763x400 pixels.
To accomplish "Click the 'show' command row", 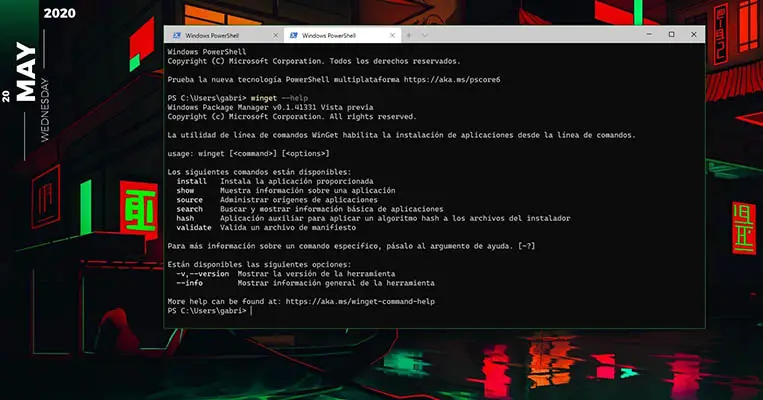I will point(286,190).
